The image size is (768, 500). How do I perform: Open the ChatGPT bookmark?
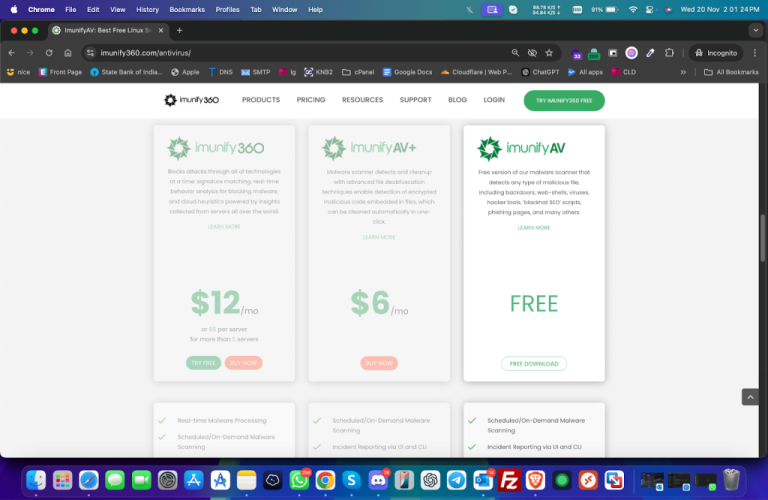click(x=540, y=72)
